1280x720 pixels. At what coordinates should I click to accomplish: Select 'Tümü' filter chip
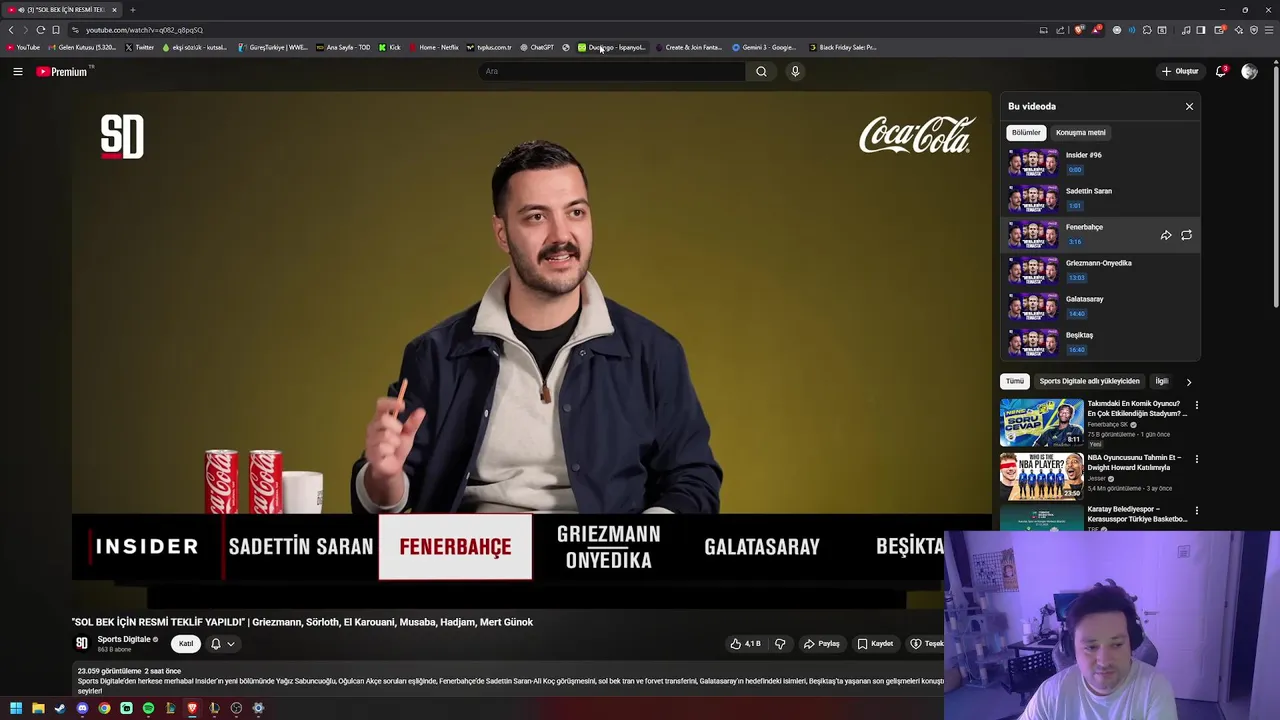1015,381
